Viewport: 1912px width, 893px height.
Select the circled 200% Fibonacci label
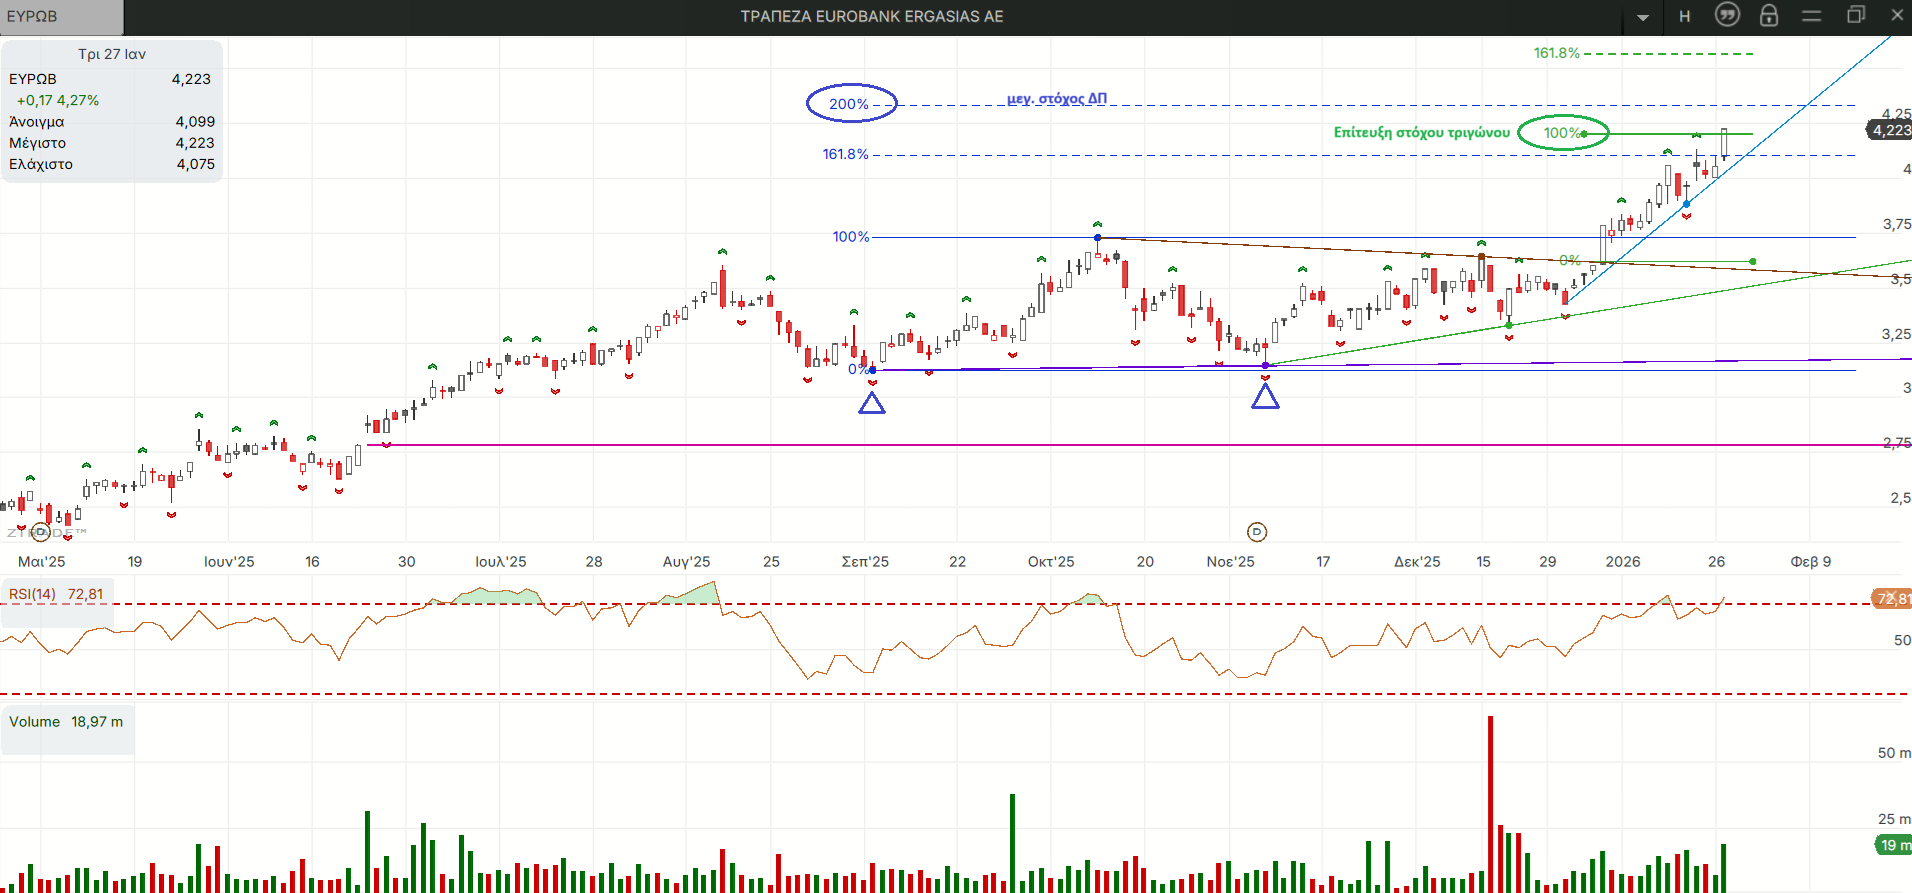851,104
